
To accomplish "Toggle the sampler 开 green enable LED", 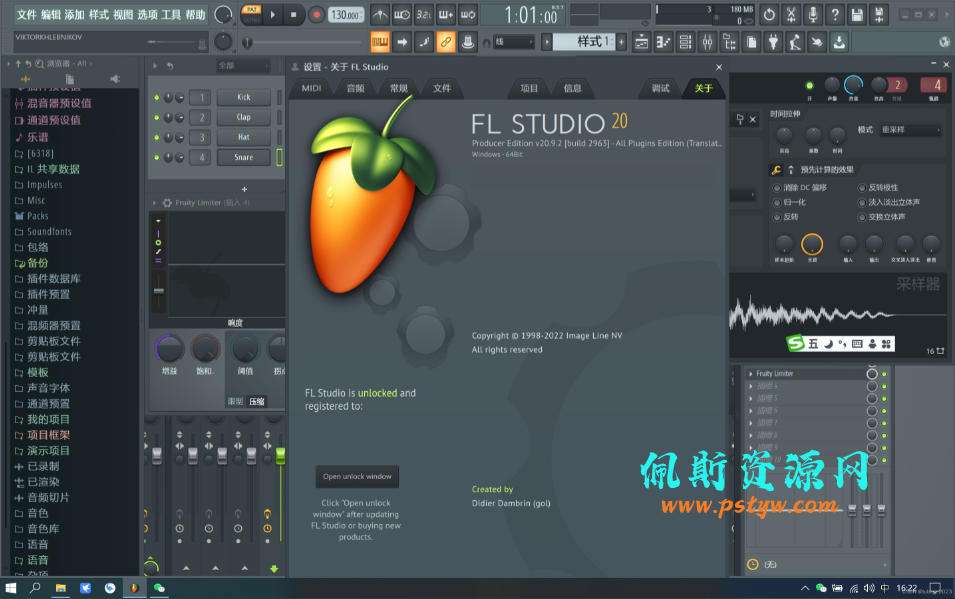I will click(809, 86).
